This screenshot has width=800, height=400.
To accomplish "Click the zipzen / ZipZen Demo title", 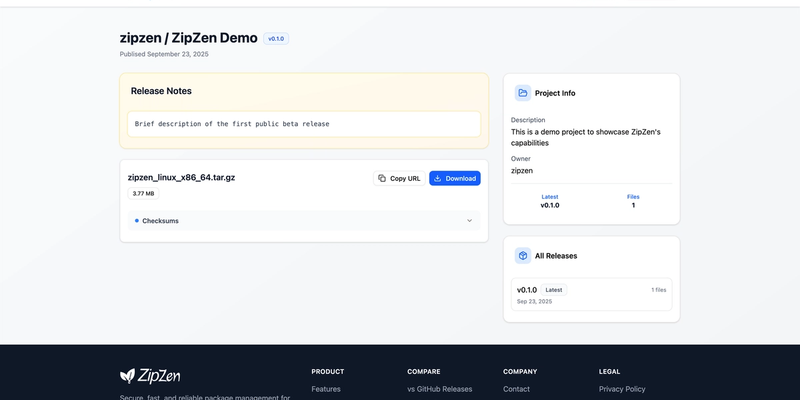I will click(x=188, y=38).
